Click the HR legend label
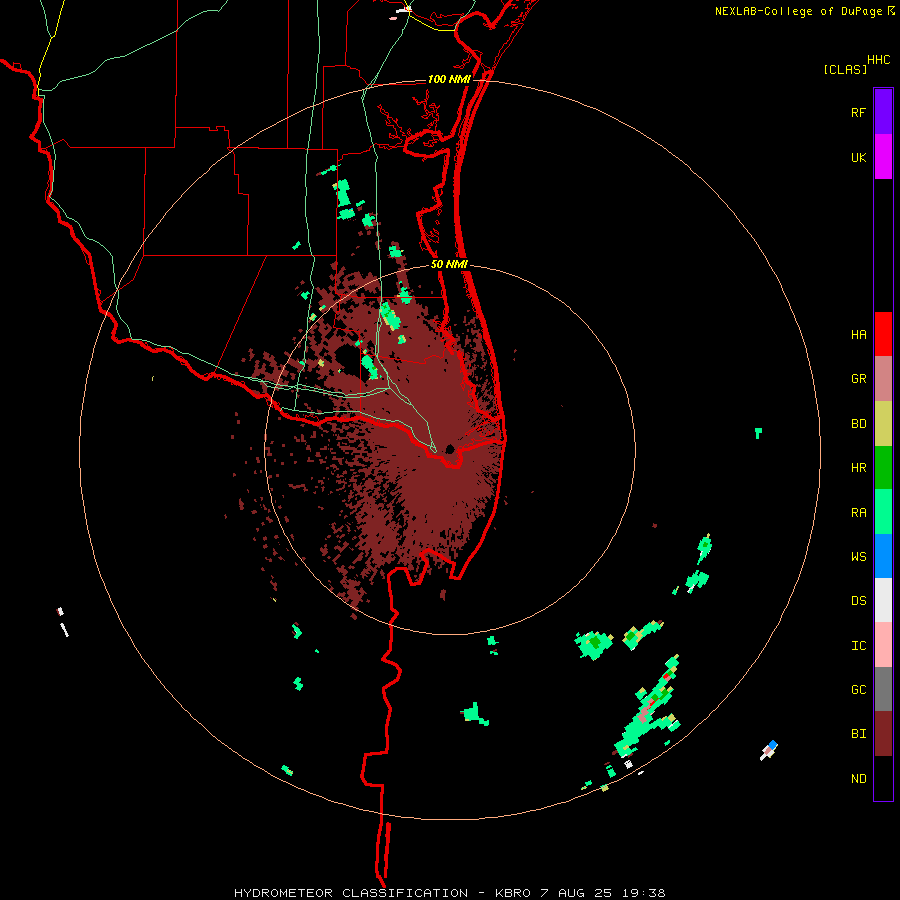This screenshot has height=900, width=900. (858, 468)
